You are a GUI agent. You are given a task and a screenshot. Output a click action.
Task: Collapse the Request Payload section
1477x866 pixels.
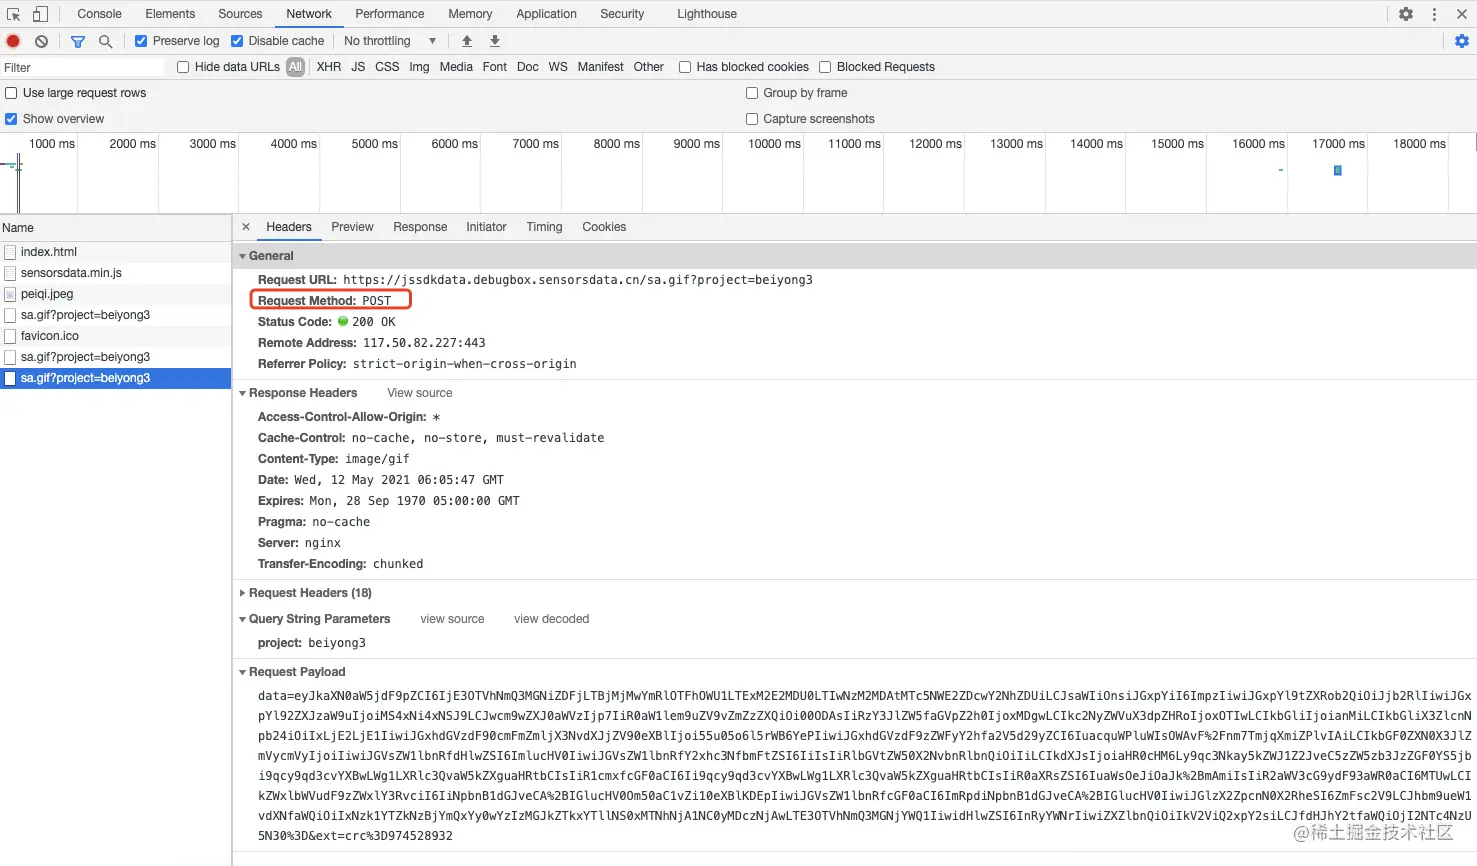242,672
